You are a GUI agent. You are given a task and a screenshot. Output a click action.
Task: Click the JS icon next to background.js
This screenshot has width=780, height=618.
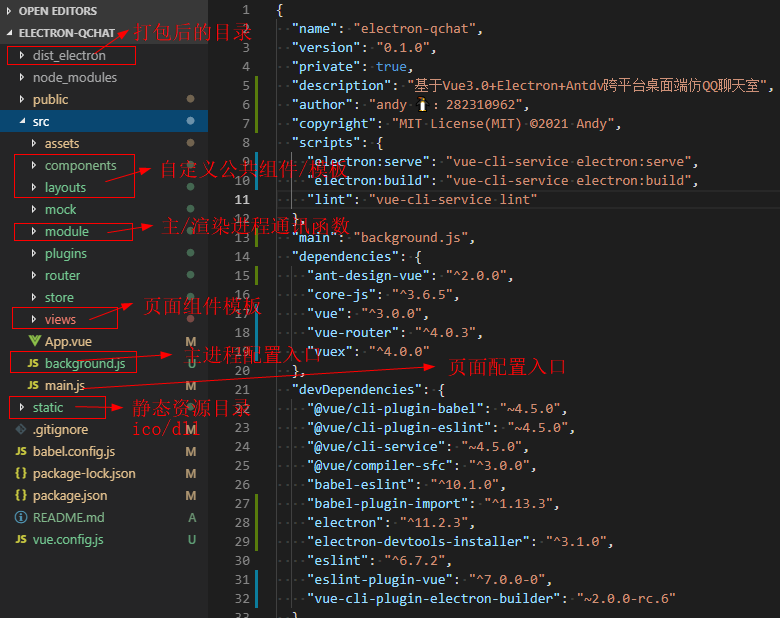point(33,364)
